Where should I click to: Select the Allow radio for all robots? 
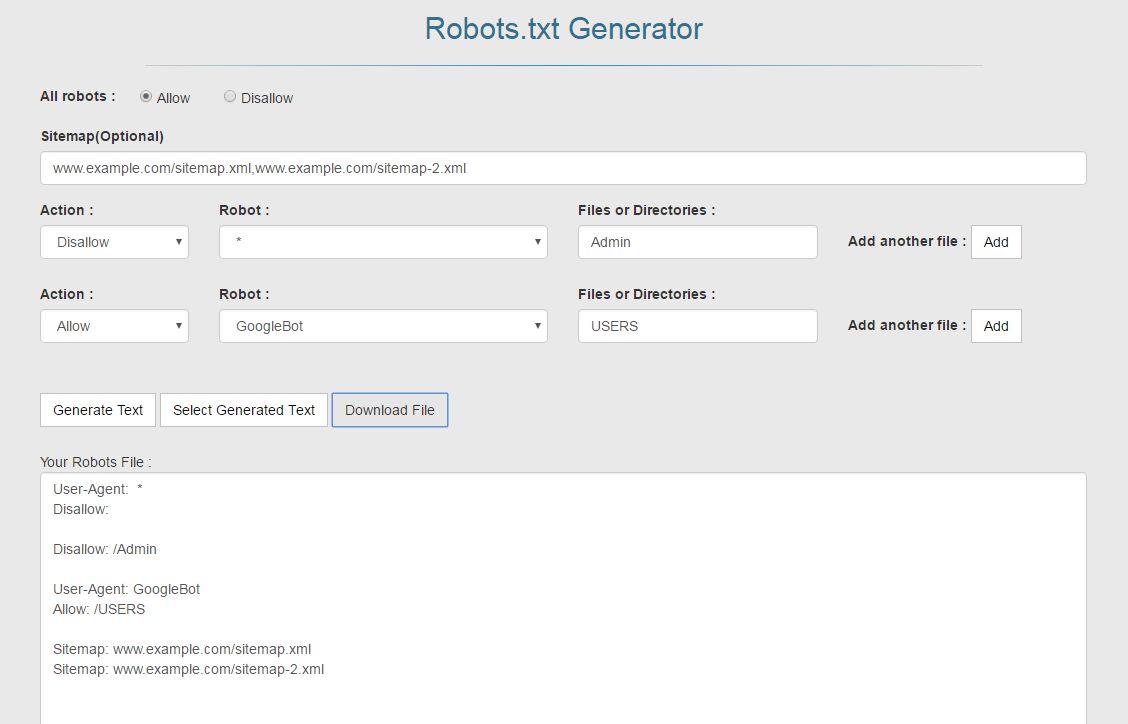(x=146, y=97)
